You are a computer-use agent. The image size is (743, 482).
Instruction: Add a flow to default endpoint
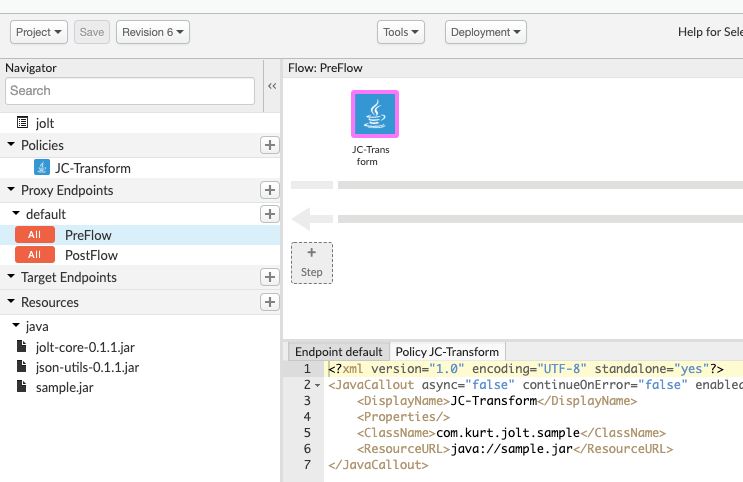point(270,214)
